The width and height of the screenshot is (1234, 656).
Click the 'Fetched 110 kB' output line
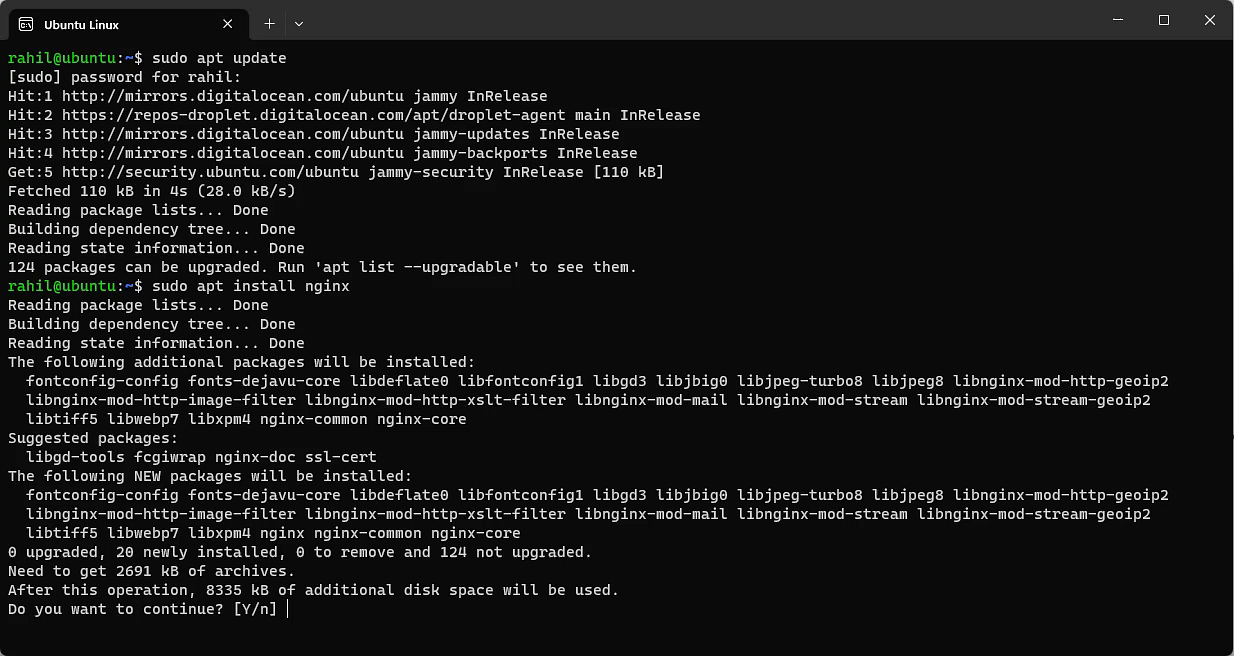pos(152,191)
